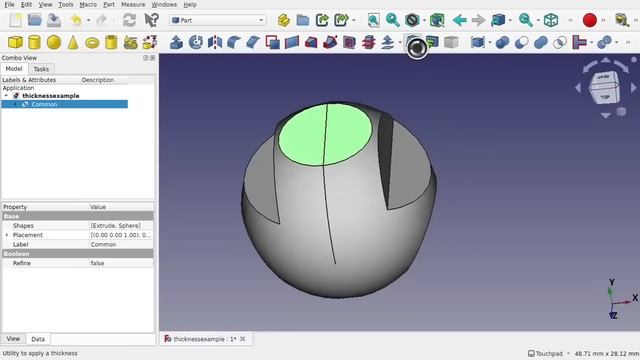This screenshot has height=360, width=640.
Task: Switch to the Model tab
Action: click(x=14, y=69)
